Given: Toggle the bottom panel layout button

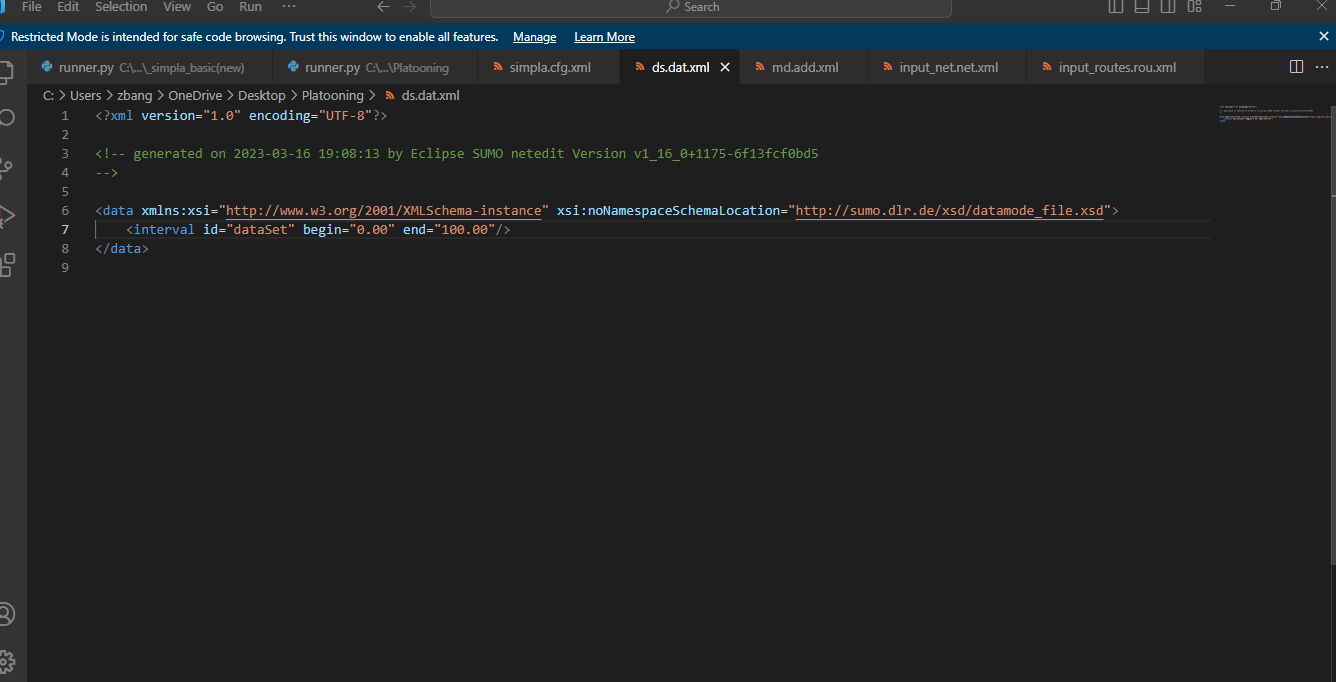Looking at the screenshot, I should [1141, 7].
